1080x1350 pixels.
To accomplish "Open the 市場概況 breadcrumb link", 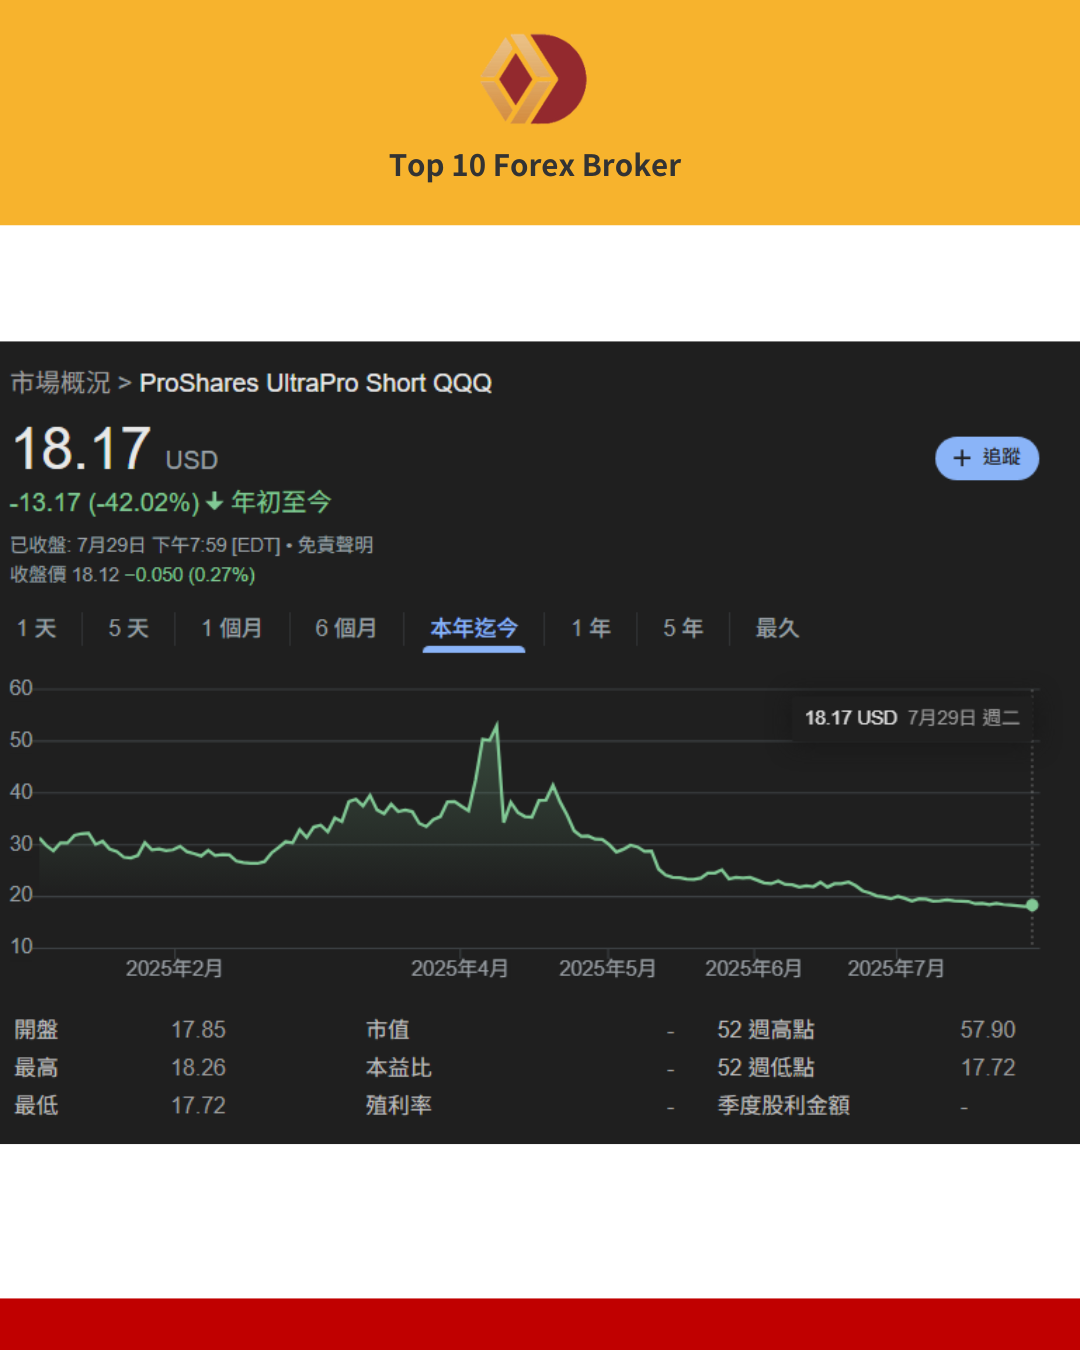I will [61, 383].
